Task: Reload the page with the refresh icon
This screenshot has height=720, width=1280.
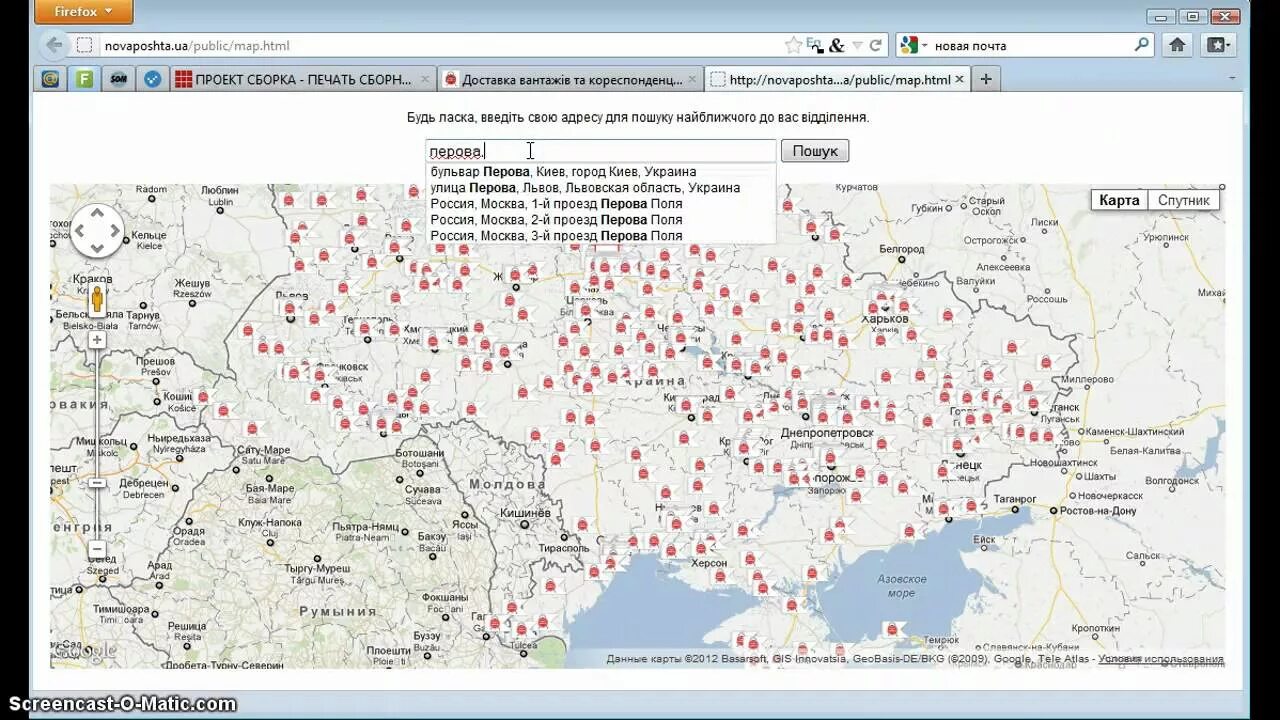Action: tap(876, 45)
